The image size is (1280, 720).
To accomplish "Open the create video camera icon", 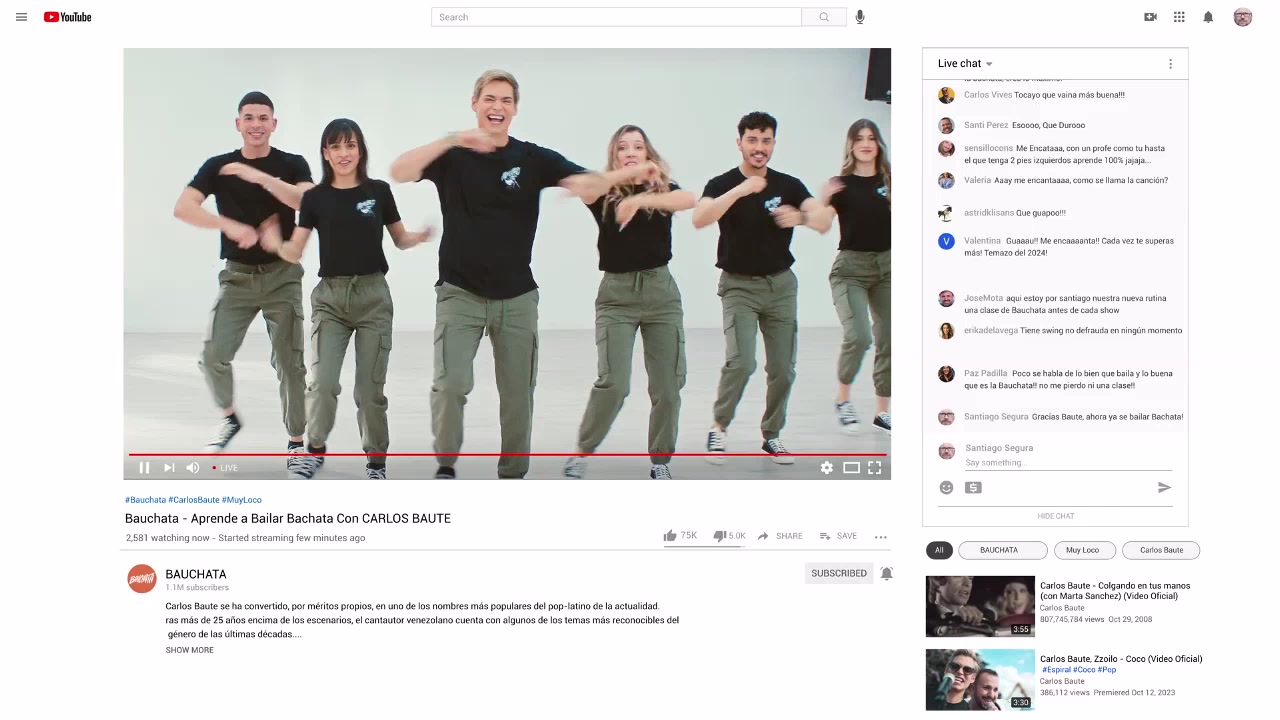I will tap(1150, 17).
